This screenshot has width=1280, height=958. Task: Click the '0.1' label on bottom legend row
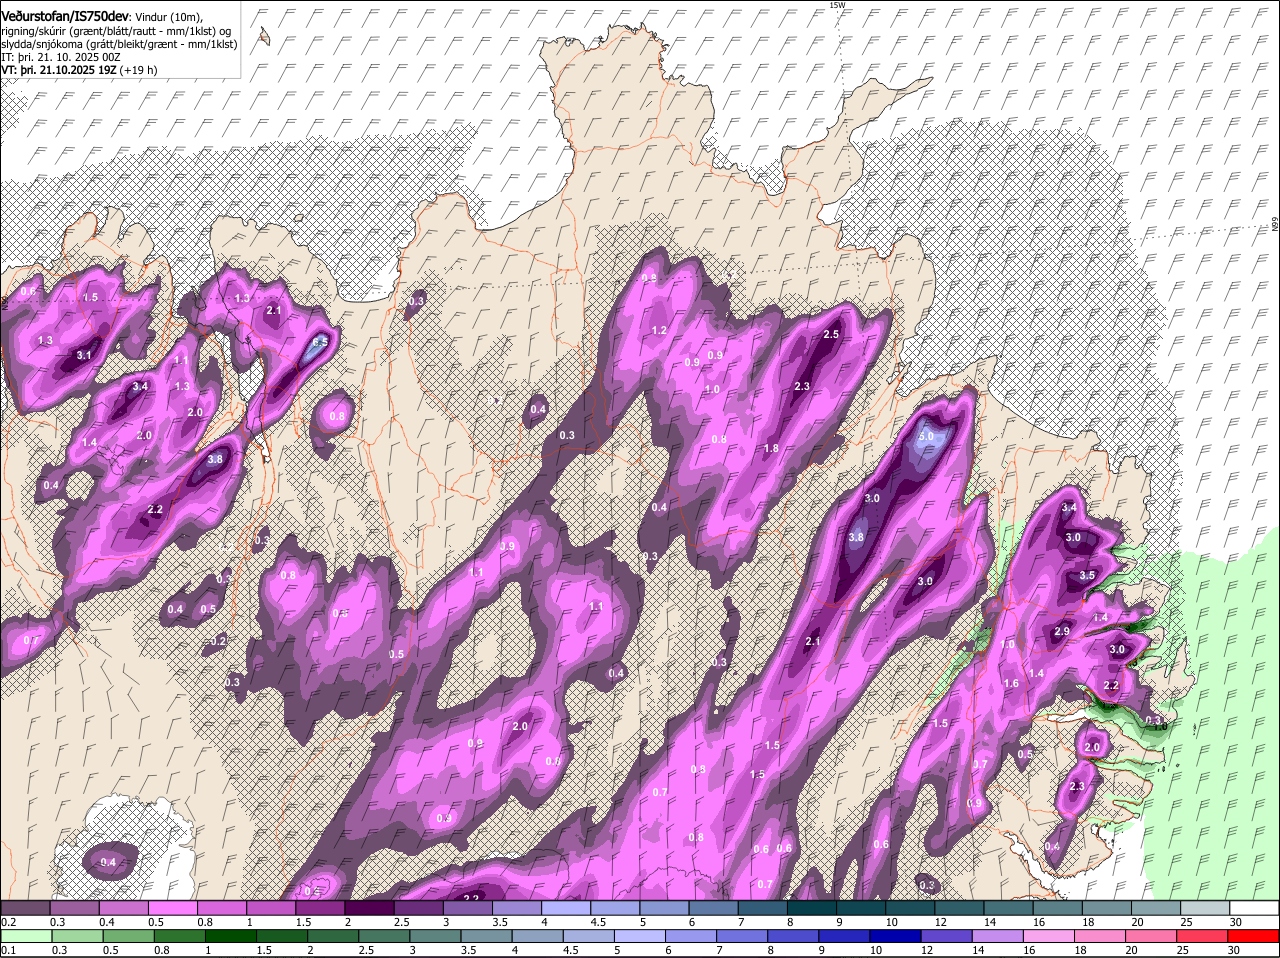point(8,950)
